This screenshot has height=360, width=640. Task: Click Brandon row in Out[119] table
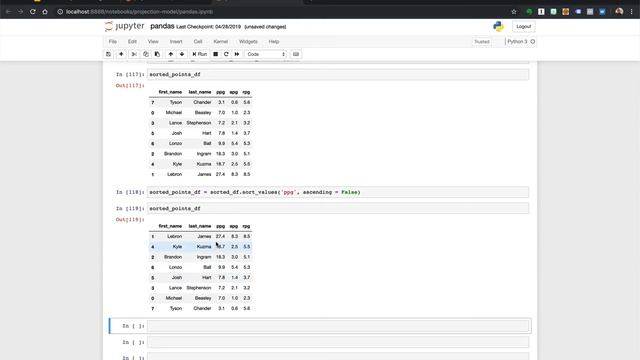point(200,257)
